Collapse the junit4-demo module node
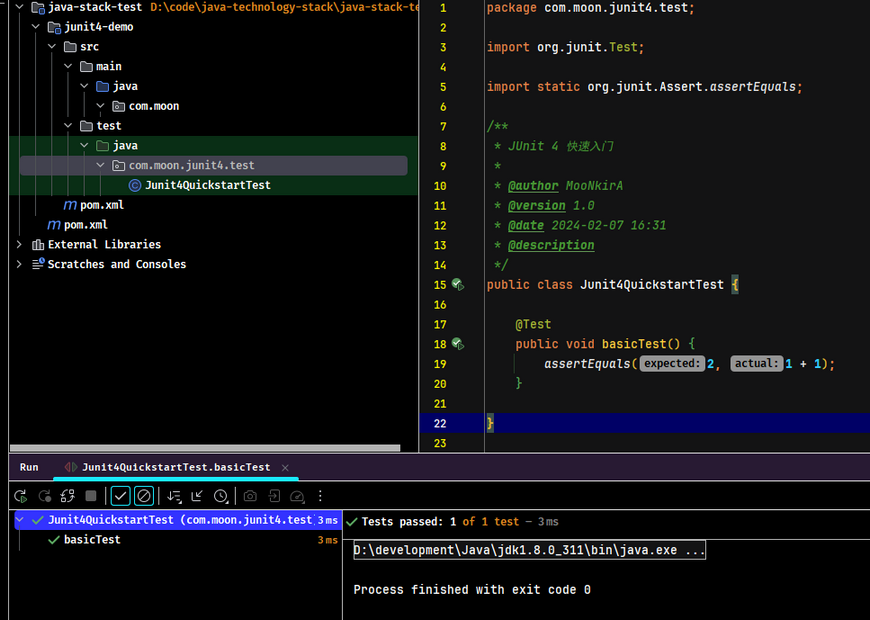Screen dimensions: 870x620 coord(36,27)
